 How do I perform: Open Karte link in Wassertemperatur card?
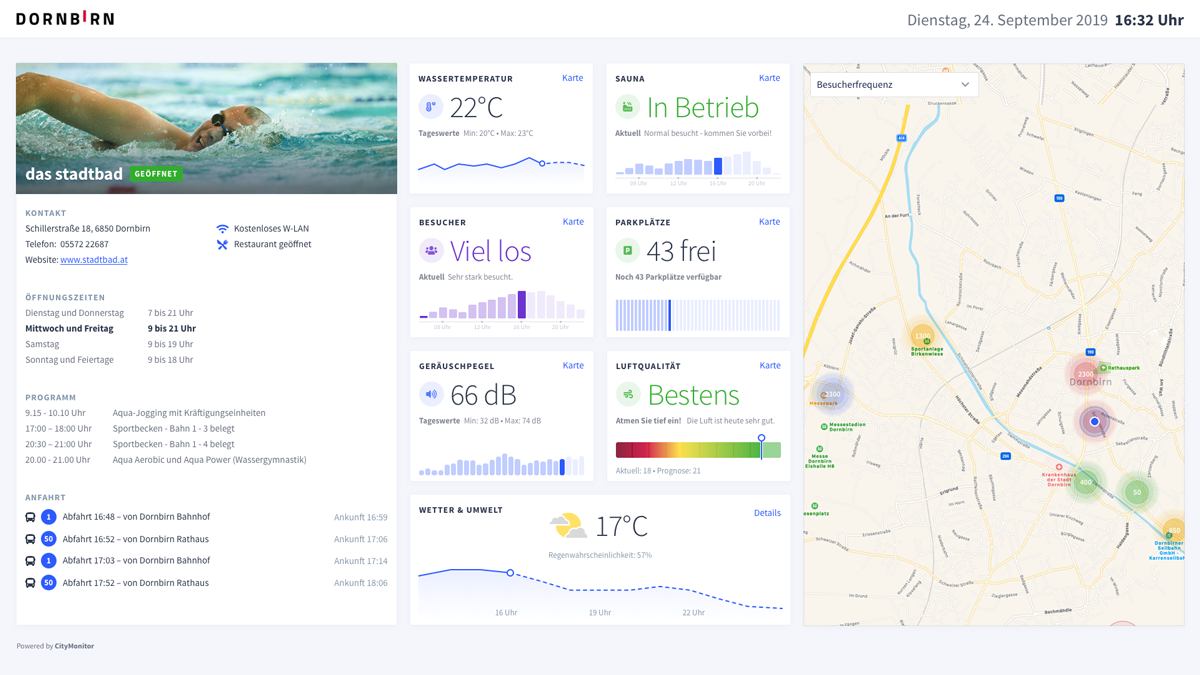(572, 78)
